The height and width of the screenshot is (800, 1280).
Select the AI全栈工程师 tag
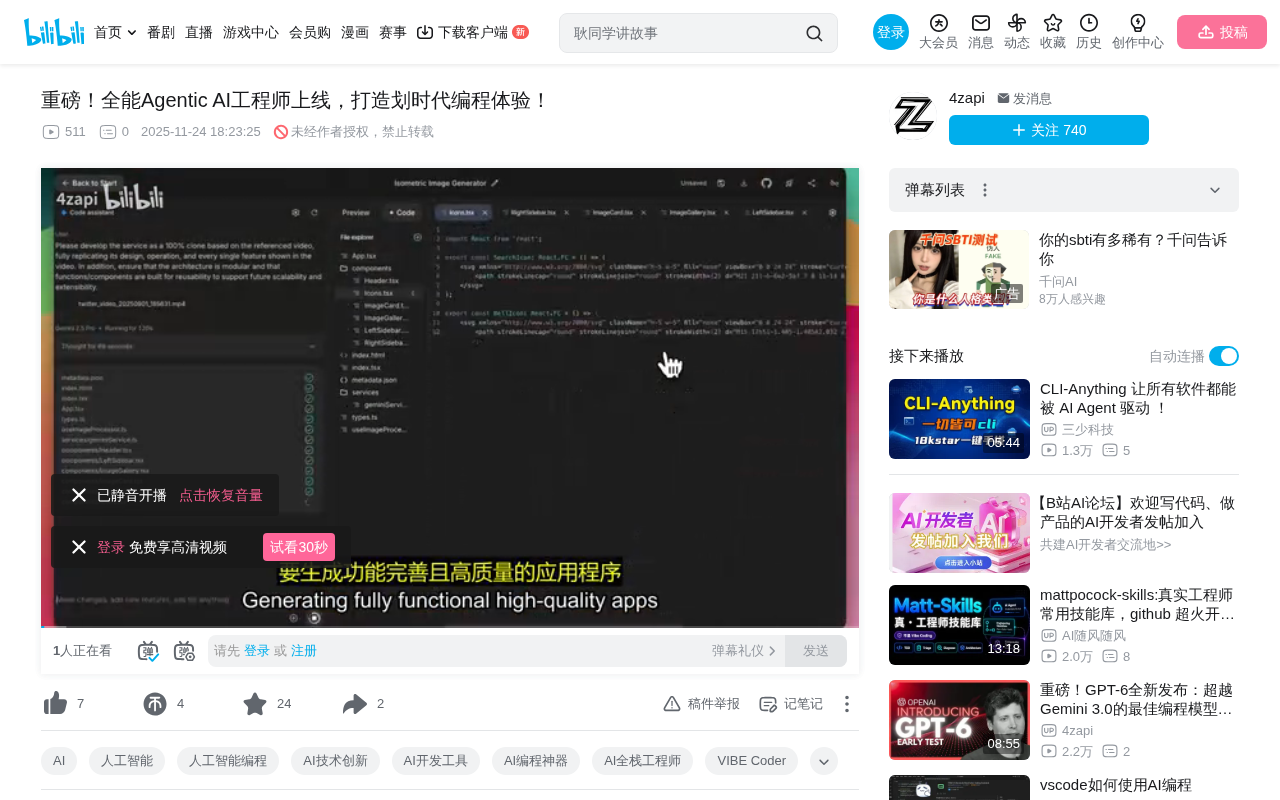[x=642, y=761]
